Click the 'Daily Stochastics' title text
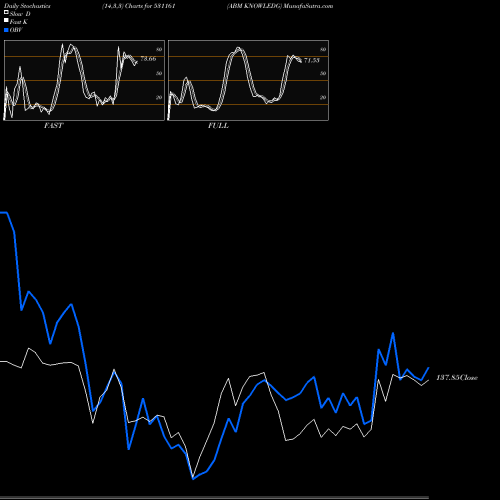The width and height of the screenshot is (500, 500). 27,6
